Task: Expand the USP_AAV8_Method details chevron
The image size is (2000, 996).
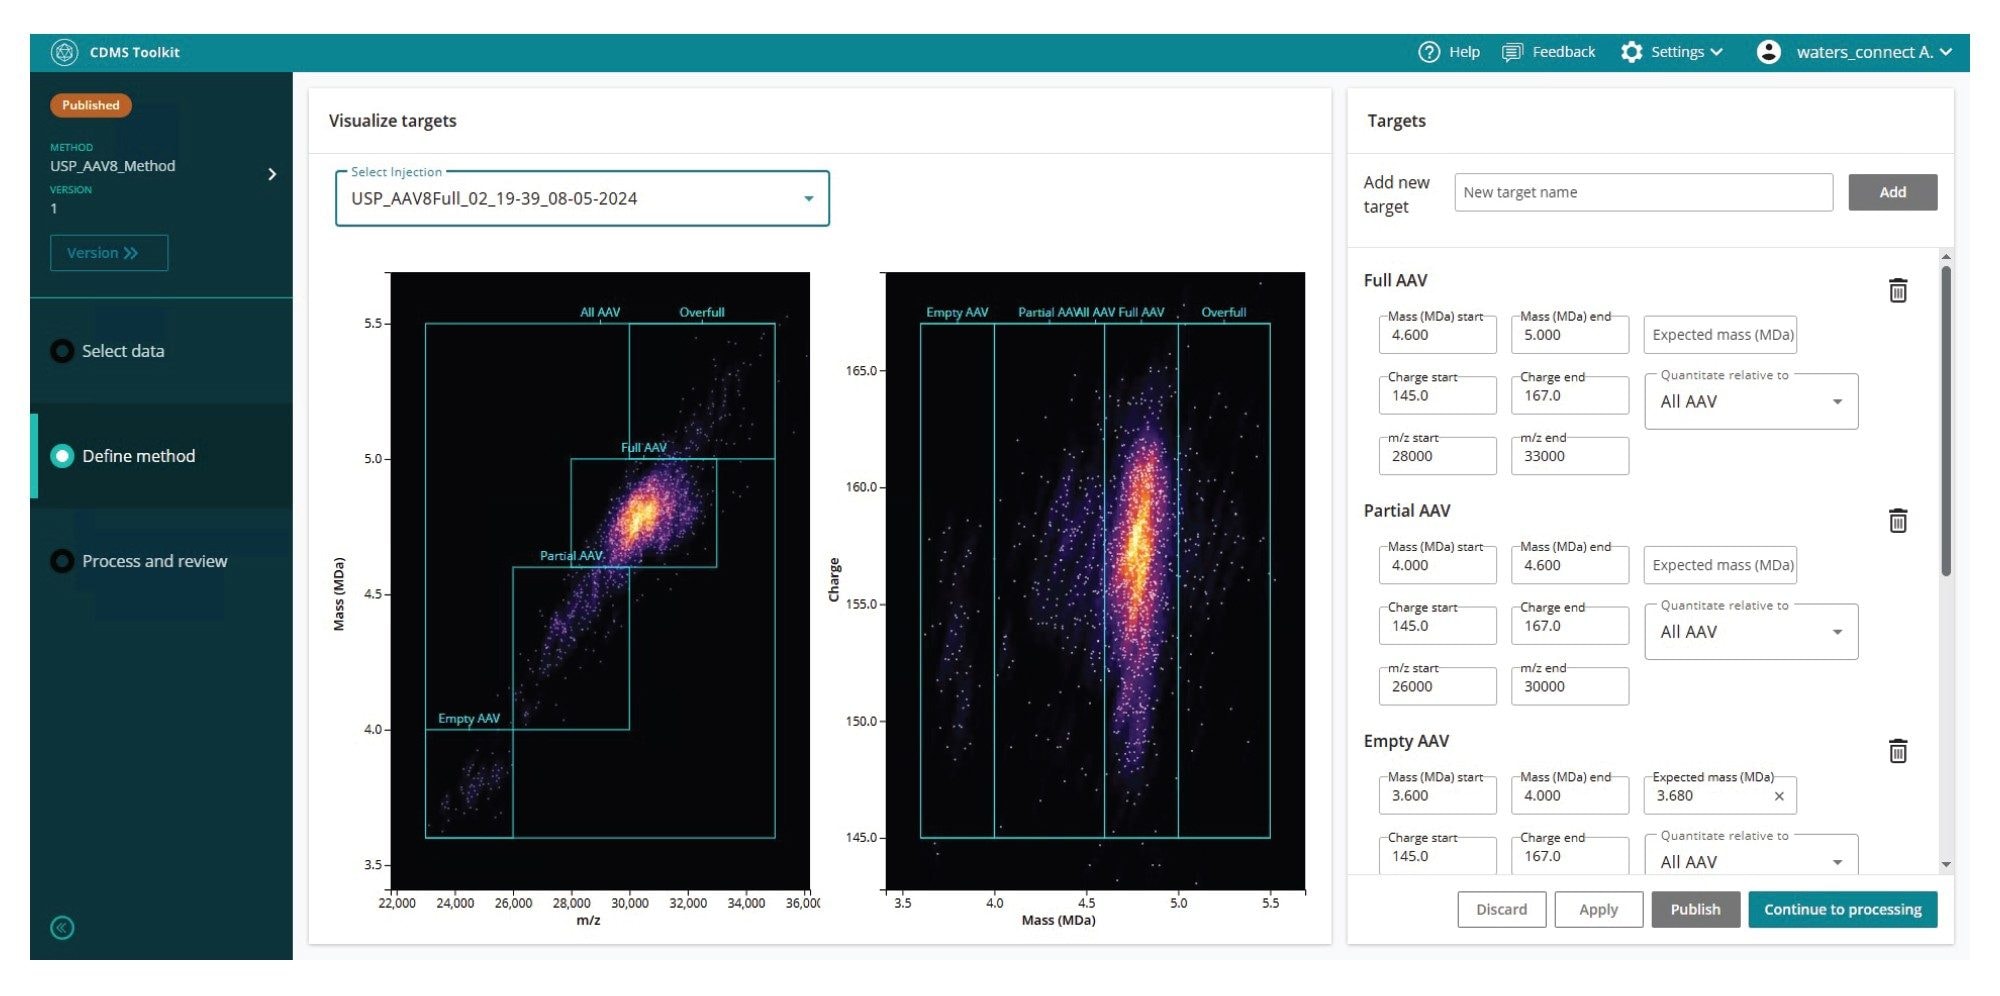Action: 272,175
